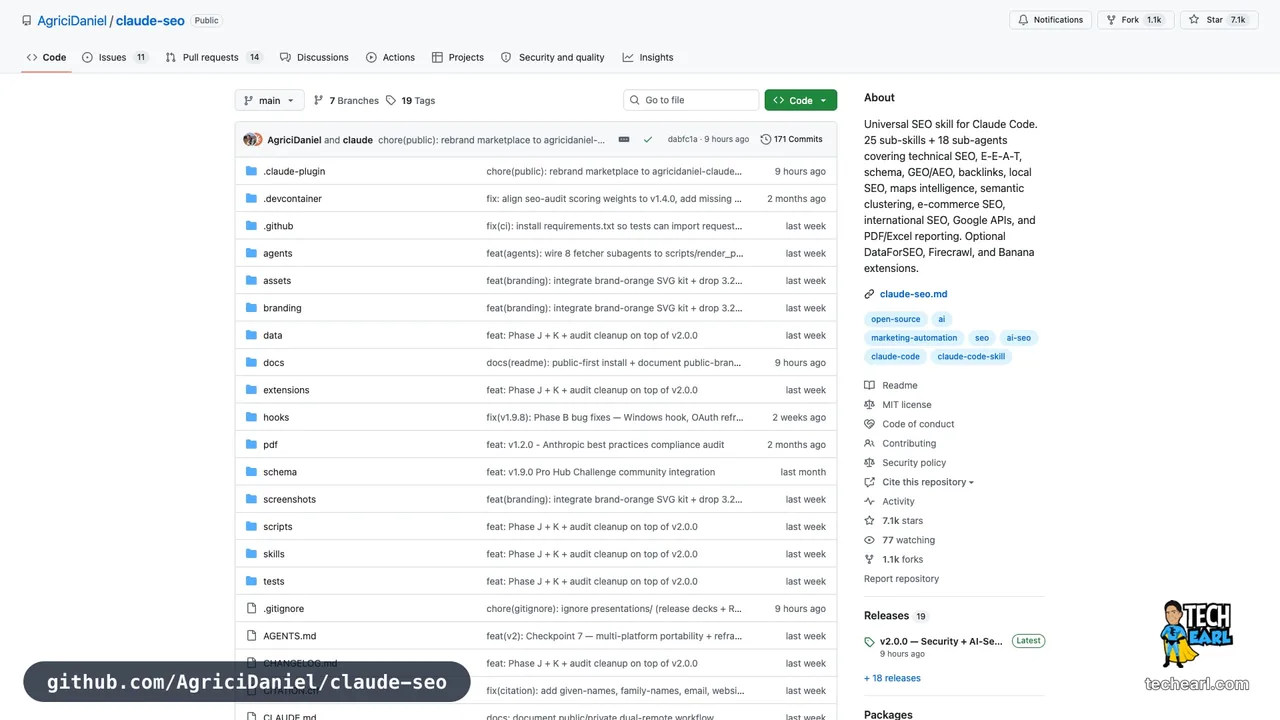Click Report repository link
Screen dimensions: 1280x720
click(901, 579)
